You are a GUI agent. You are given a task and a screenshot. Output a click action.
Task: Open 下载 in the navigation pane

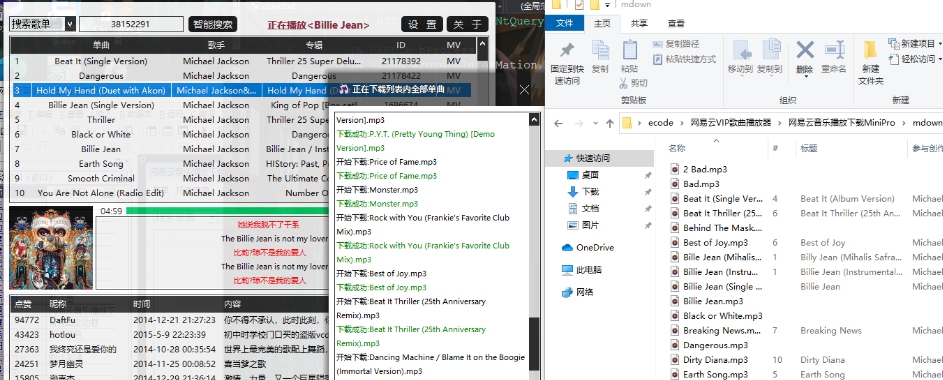[589, 192]
